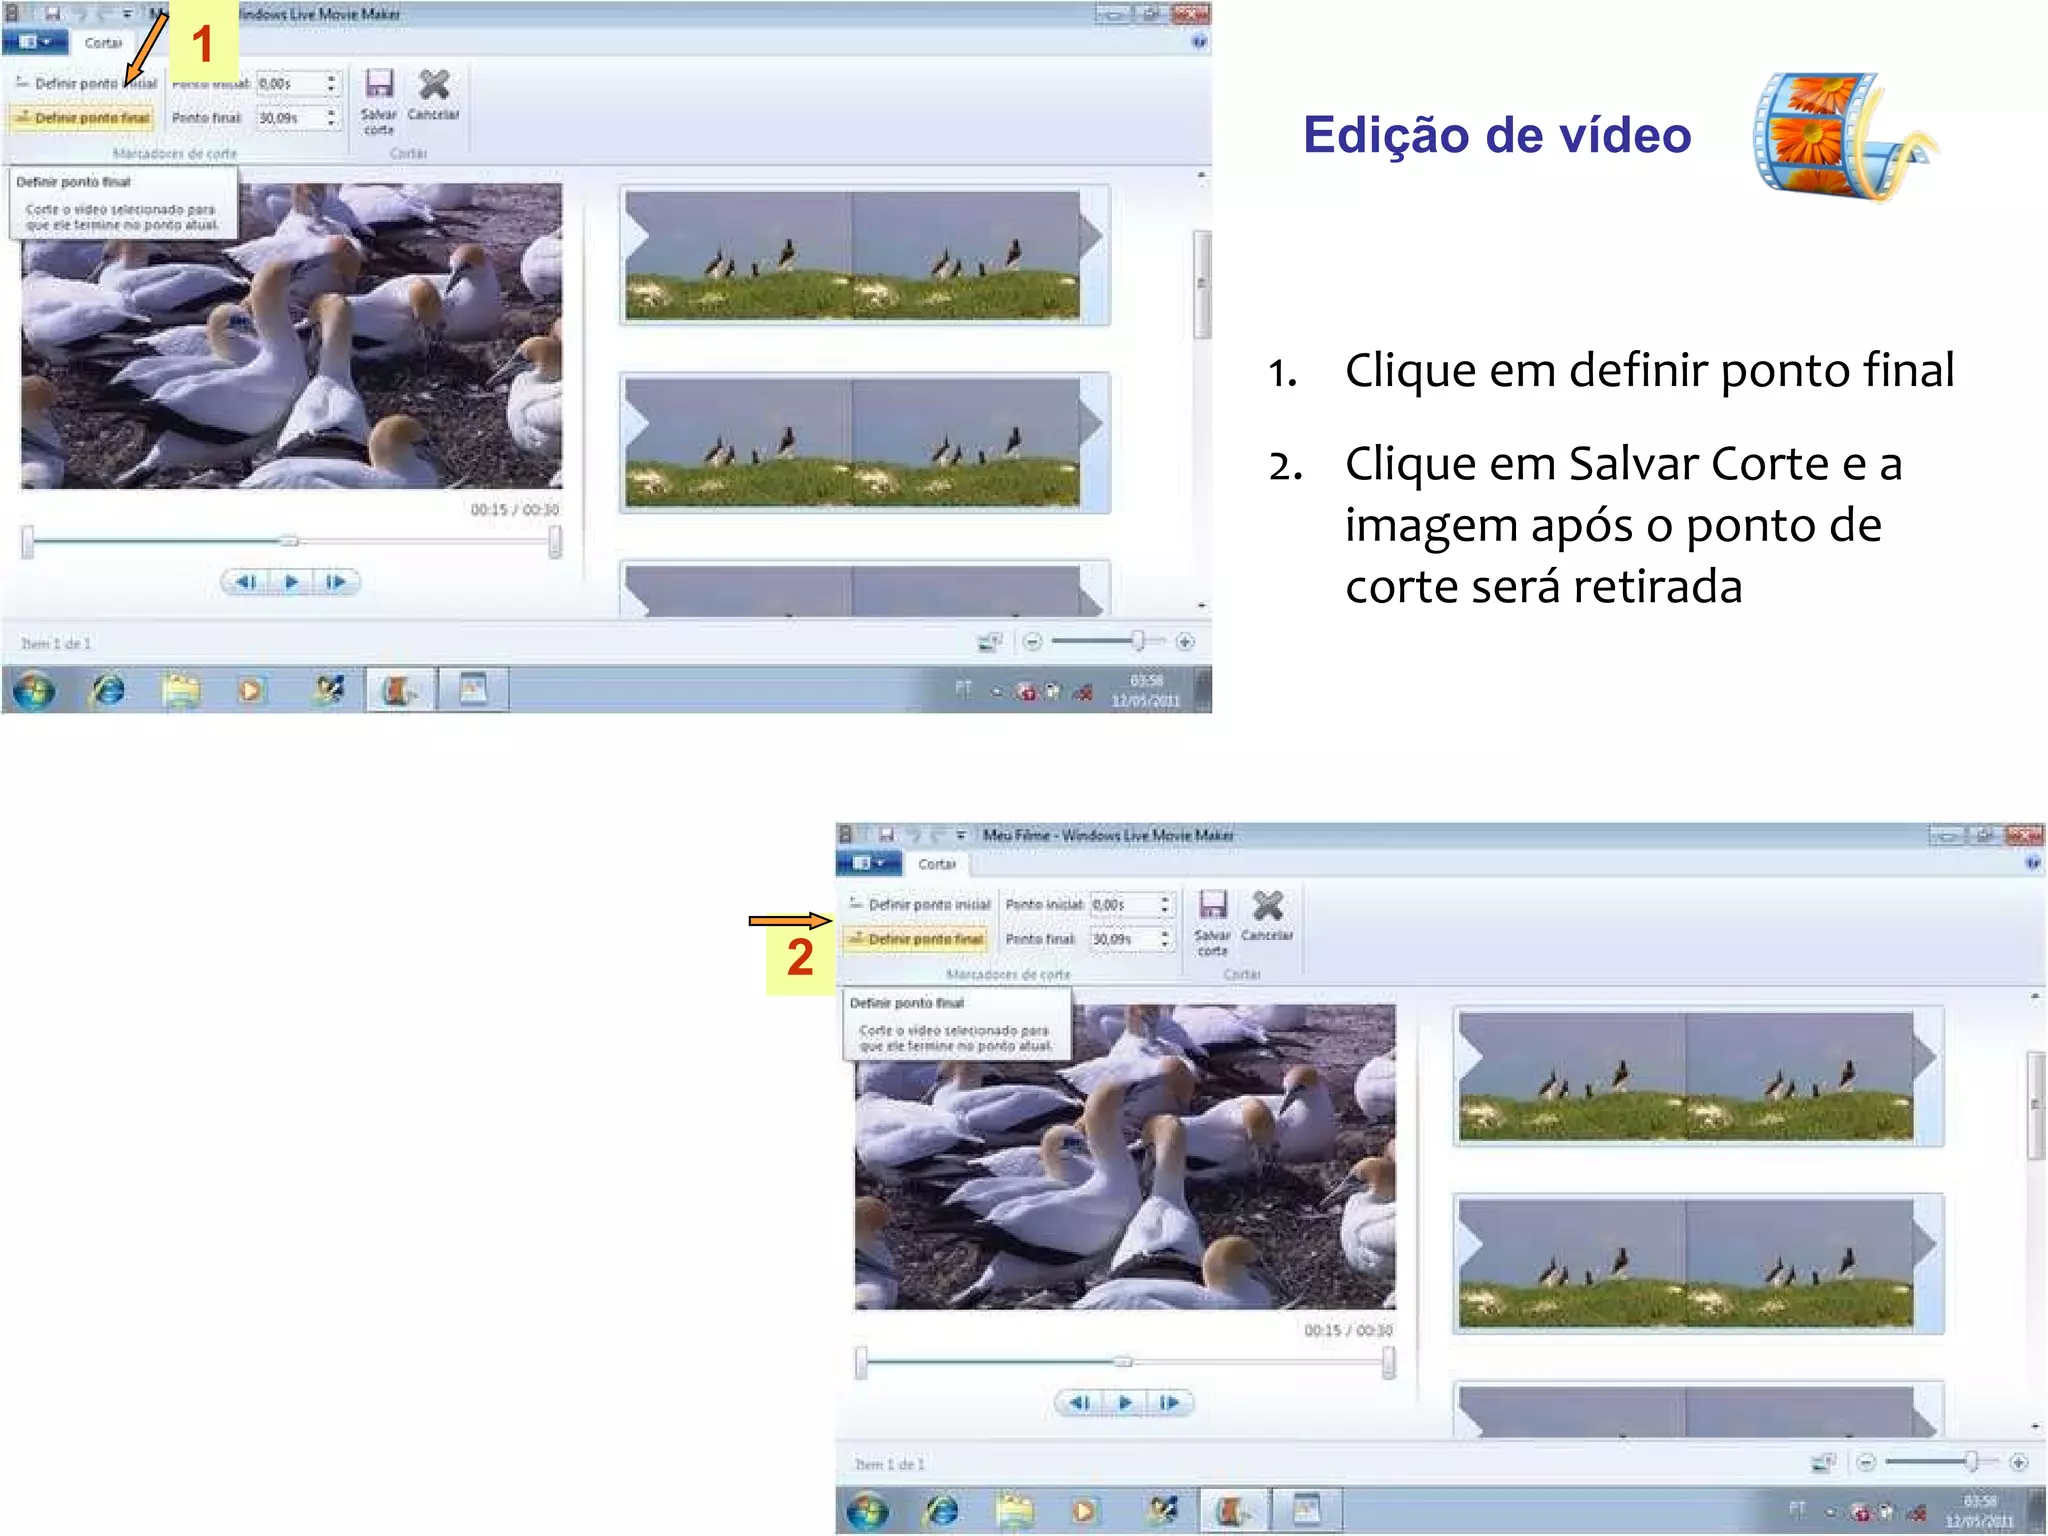Open Internet Explorer on upper taskbar
The image size is (2048, 1536).
107,690
